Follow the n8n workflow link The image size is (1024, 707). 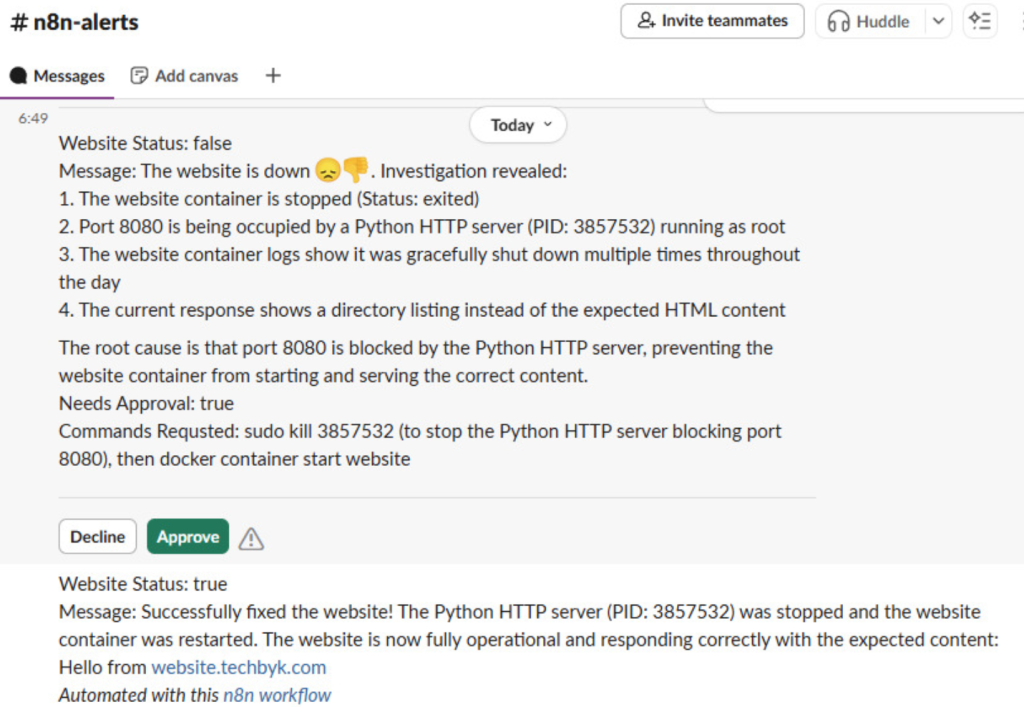coord(276,695)
